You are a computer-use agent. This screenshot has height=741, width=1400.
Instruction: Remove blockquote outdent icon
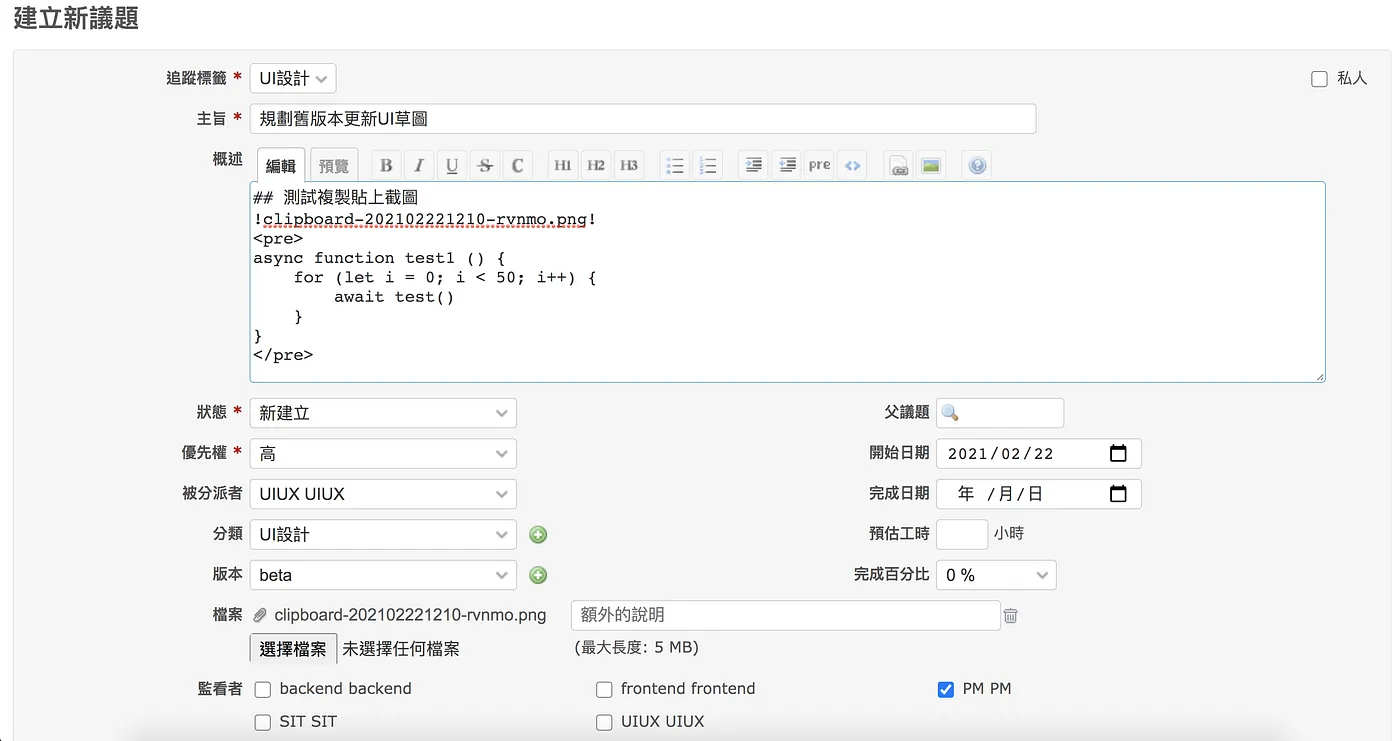[787, 165]
